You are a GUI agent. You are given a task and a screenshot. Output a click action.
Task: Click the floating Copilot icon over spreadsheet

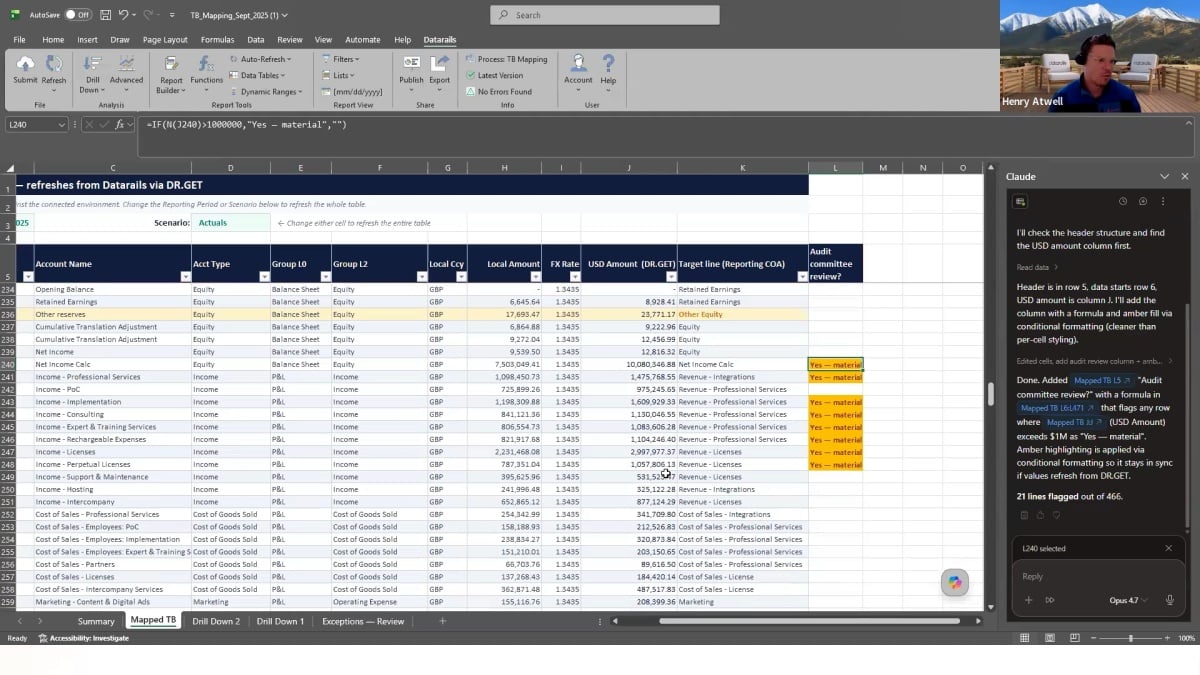(x=955, y=583)
